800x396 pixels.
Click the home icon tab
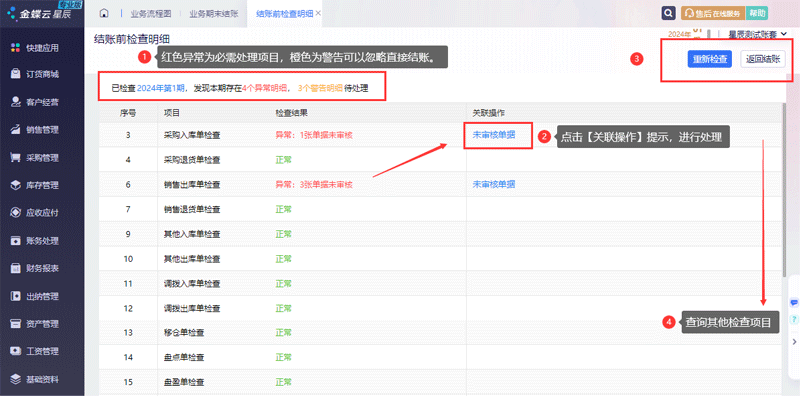104,14
